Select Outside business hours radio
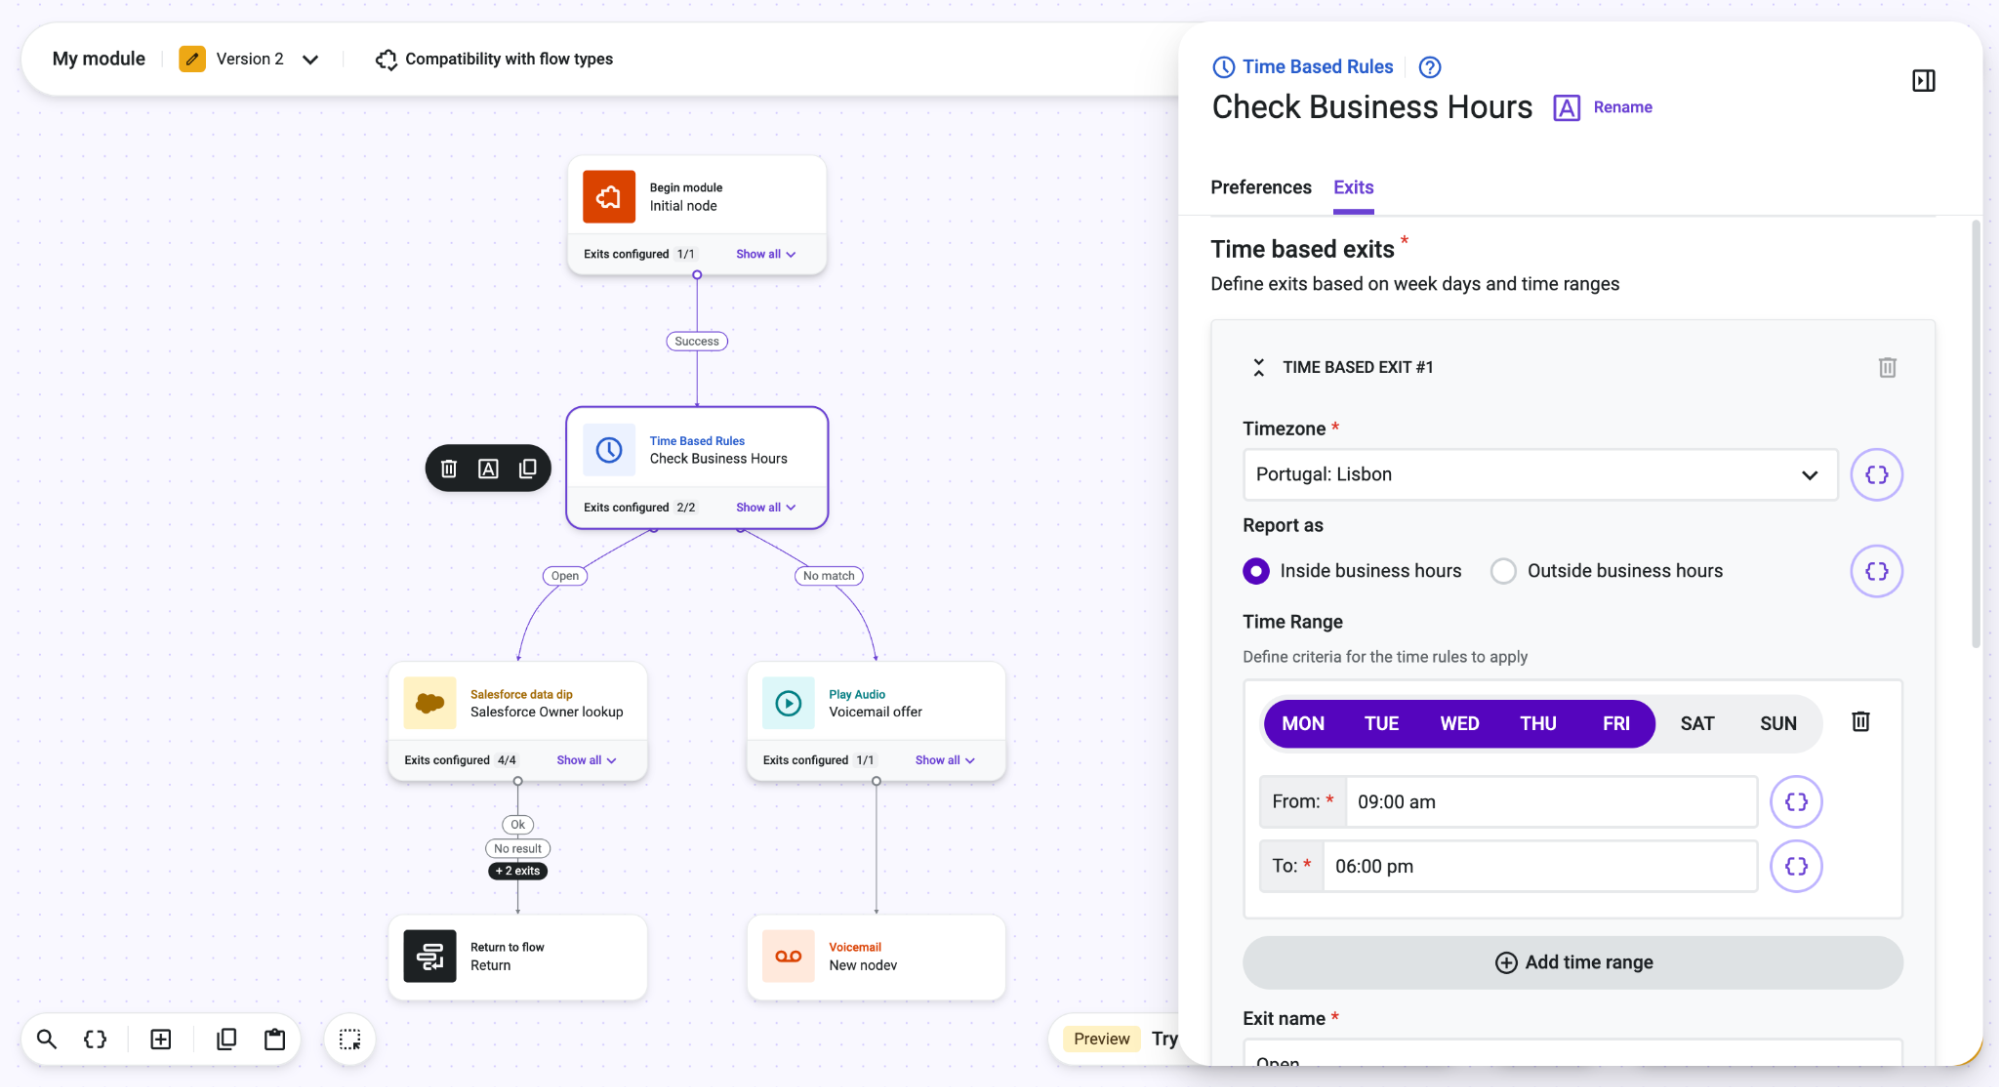The image size is (1999, 1088). (1503, 571)
